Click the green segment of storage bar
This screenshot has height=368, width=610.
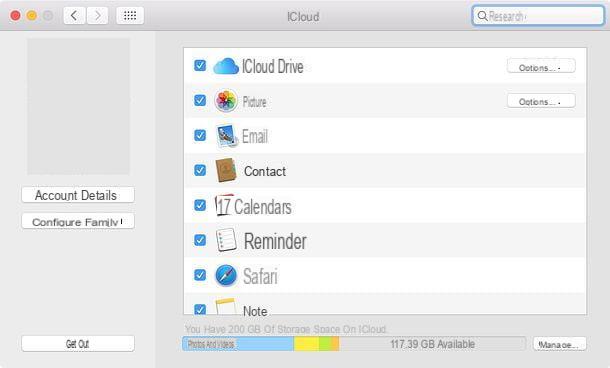pyautogui.click(x=325, y=344)
